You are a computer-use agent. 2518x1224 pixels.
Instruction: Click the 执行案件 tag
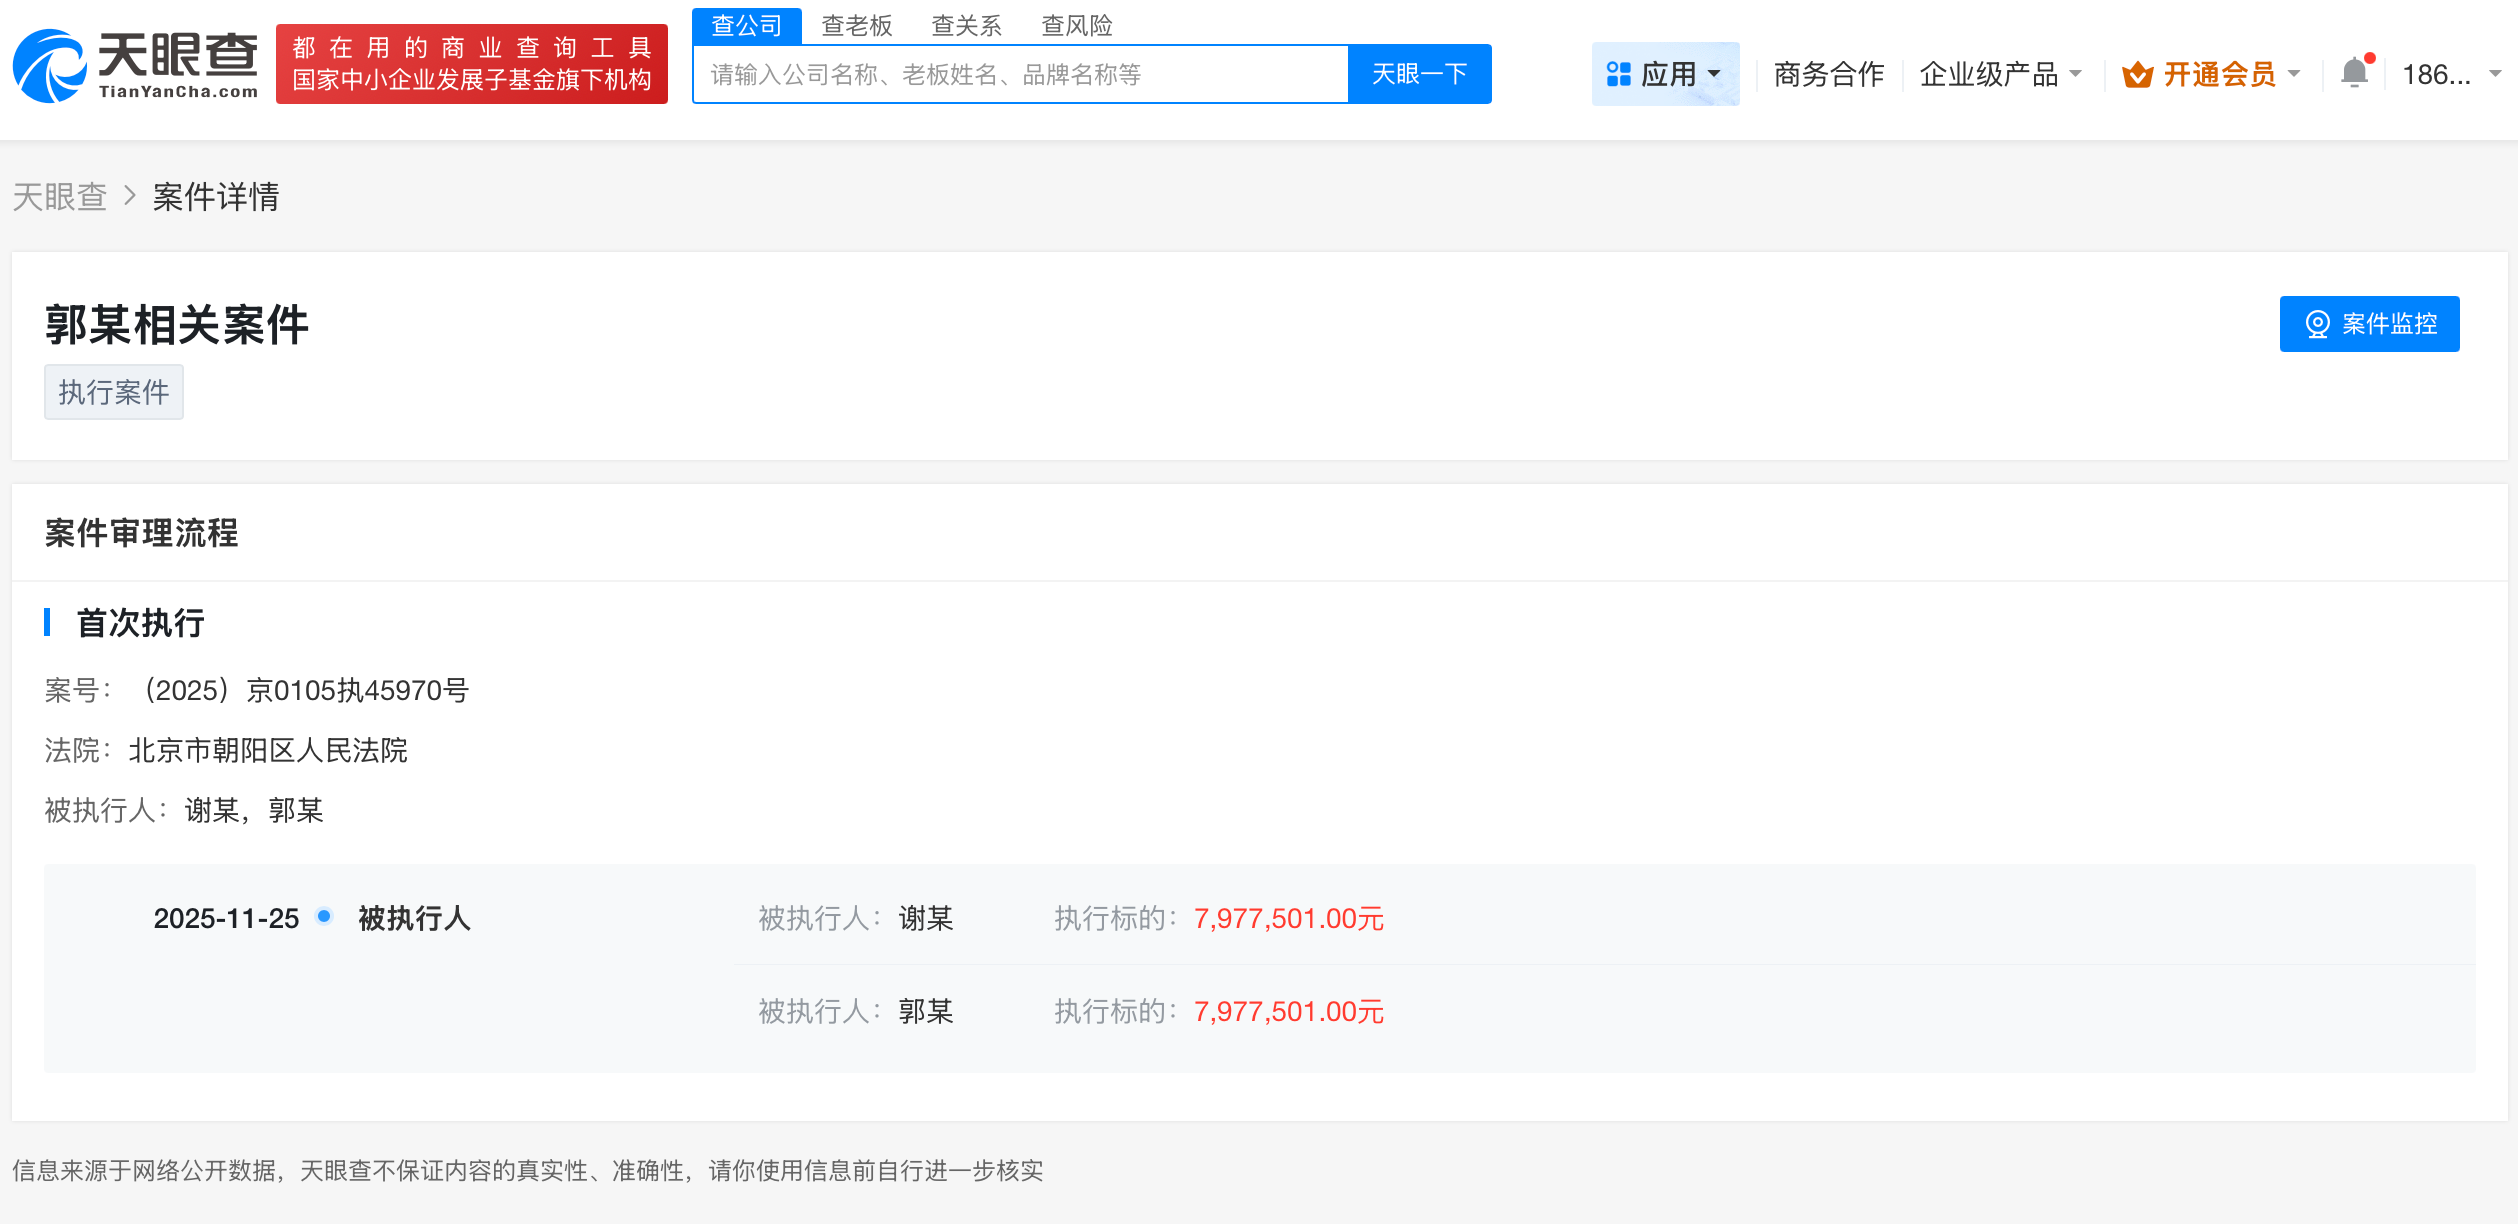pos(113,391)
